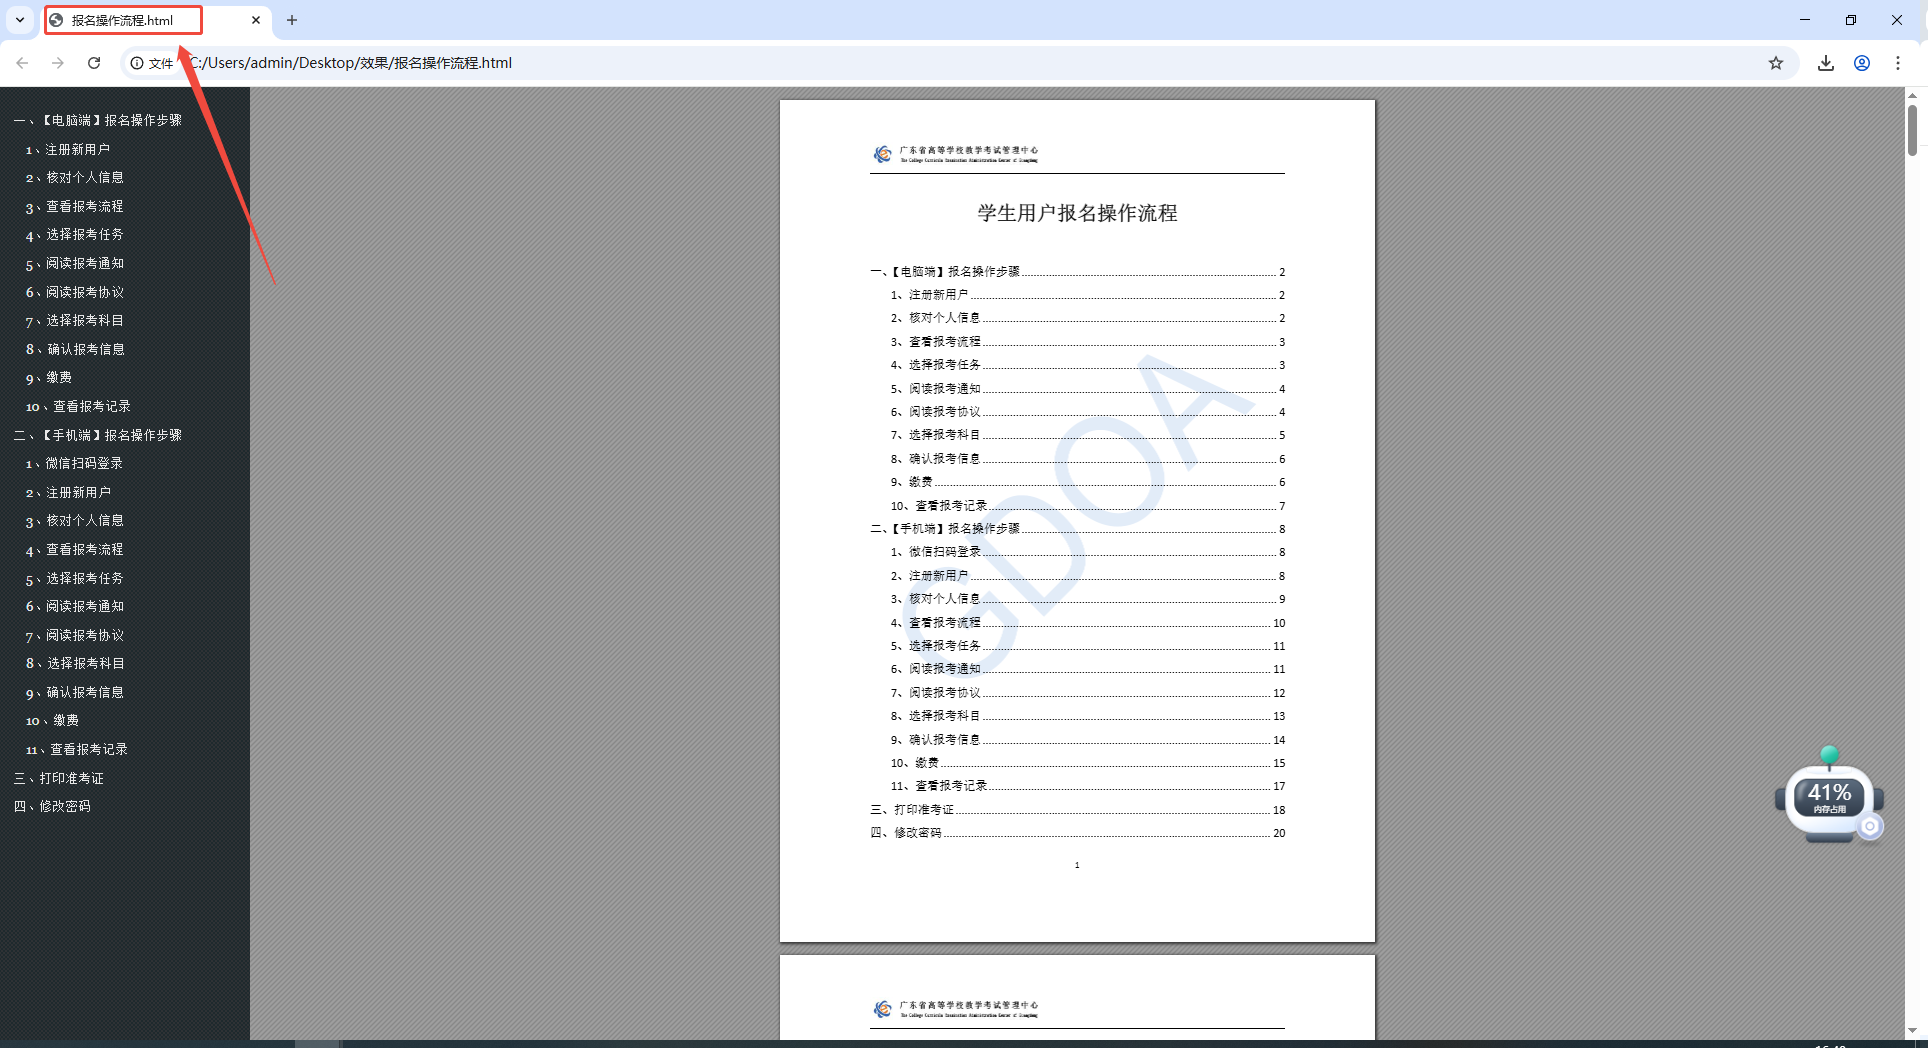Click the address bar URL field
The height and width of the screenshot is (1048, 1928).
(960, 63)
